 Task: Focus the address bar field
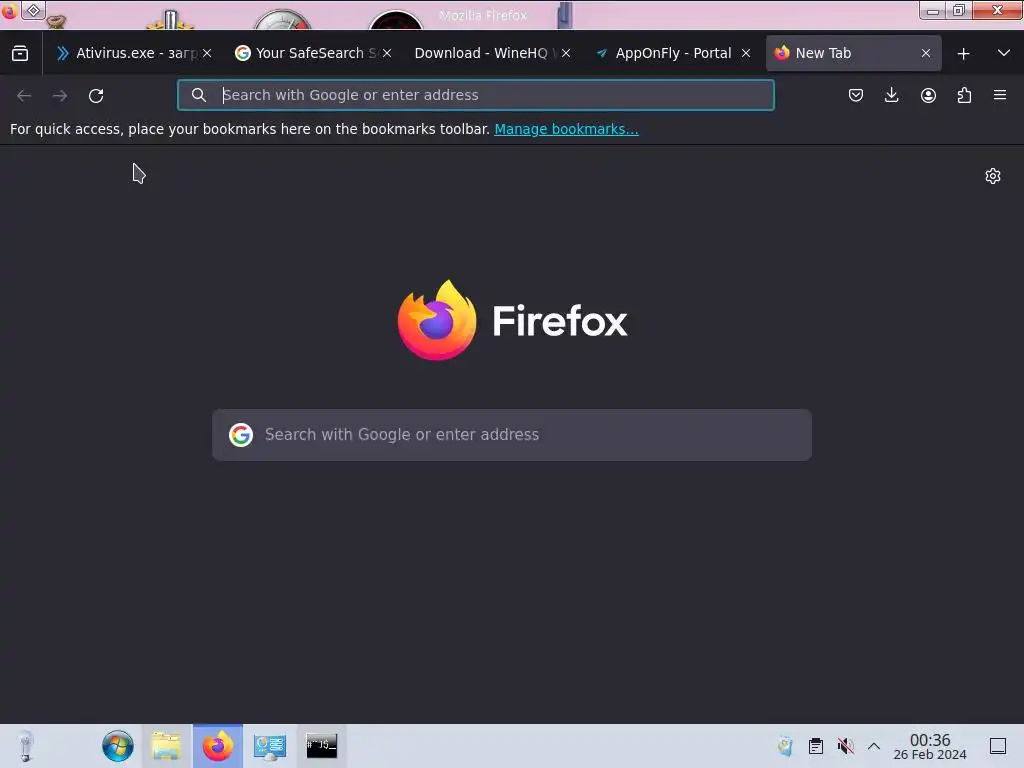(475, 95)
